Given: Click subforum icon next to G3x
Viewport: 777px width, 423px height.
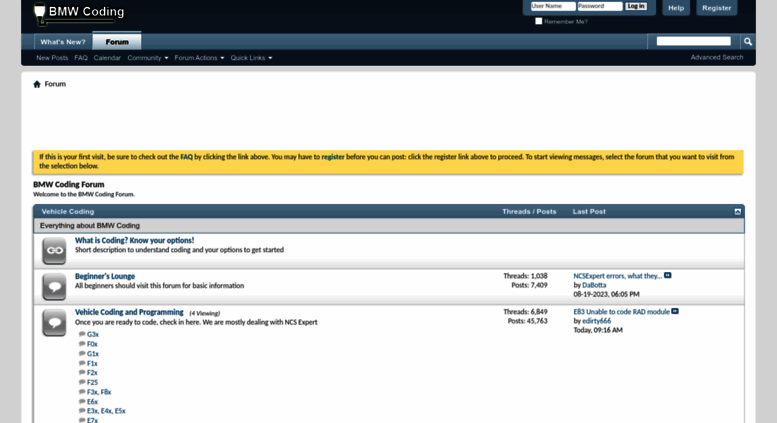Looking at the screenshot, I should click(x=82, y=334).
